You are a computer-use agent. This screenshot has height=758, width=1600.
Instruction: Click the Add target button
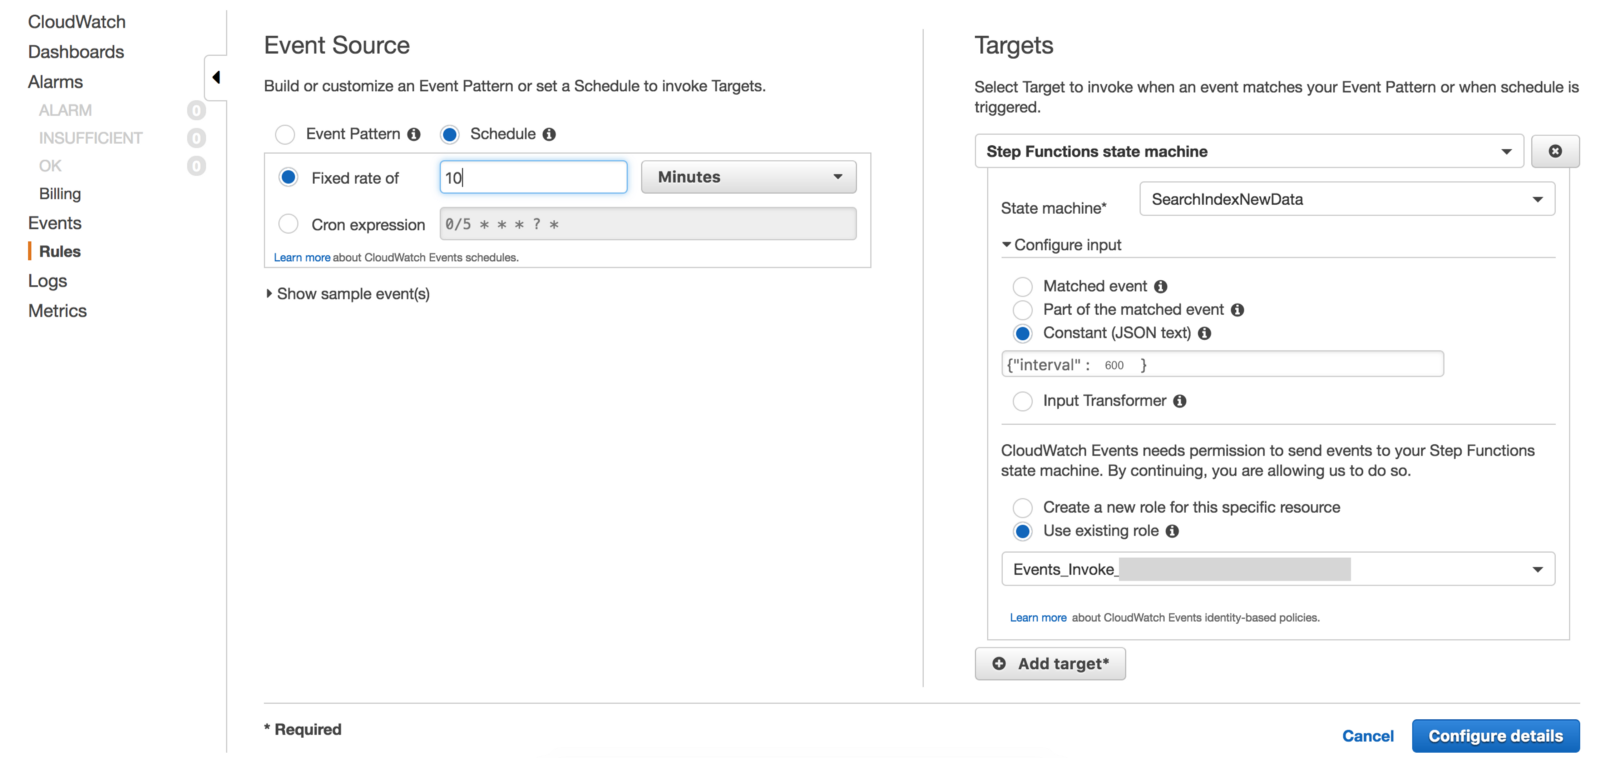coord(1050,664)
